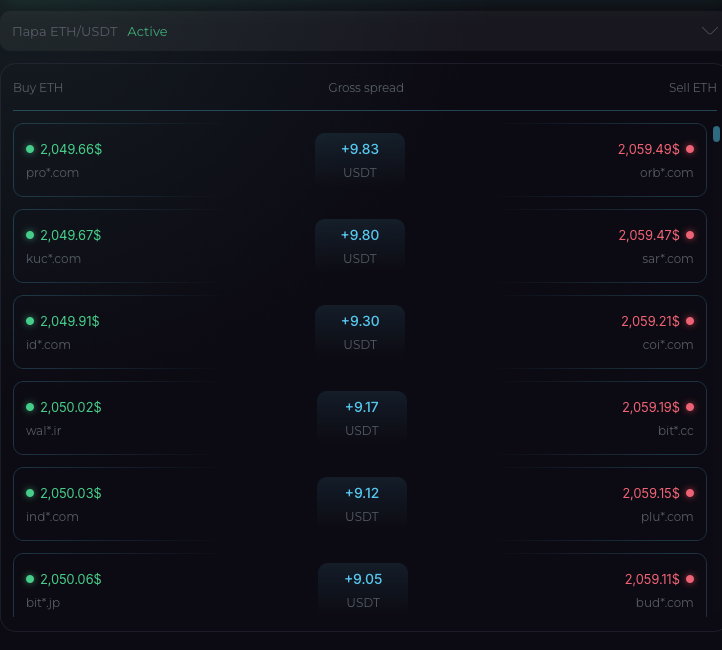This screenshot has width=722, height=650.
Task: Open the +9.83 USDT spread badge
Action: (360, 160)
